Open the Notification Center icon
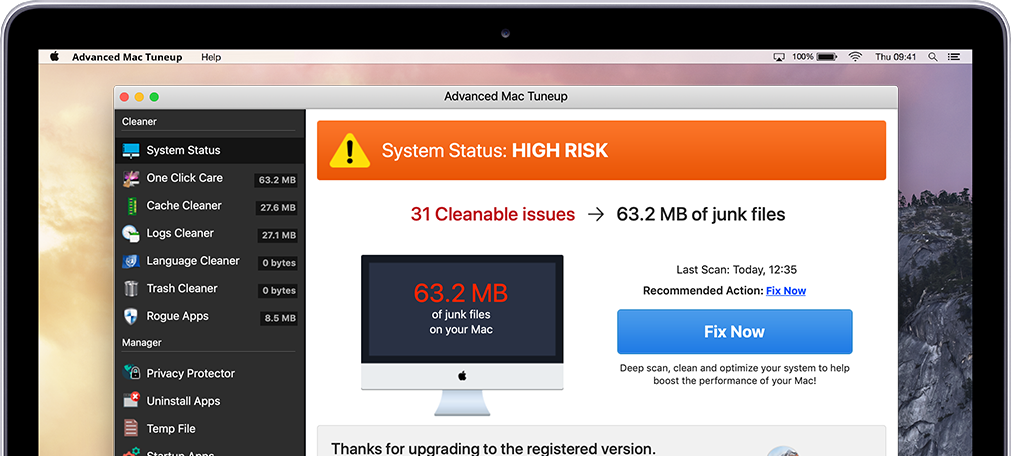The width and height of the screenshot is (1011, 456). tap(954, 57)
